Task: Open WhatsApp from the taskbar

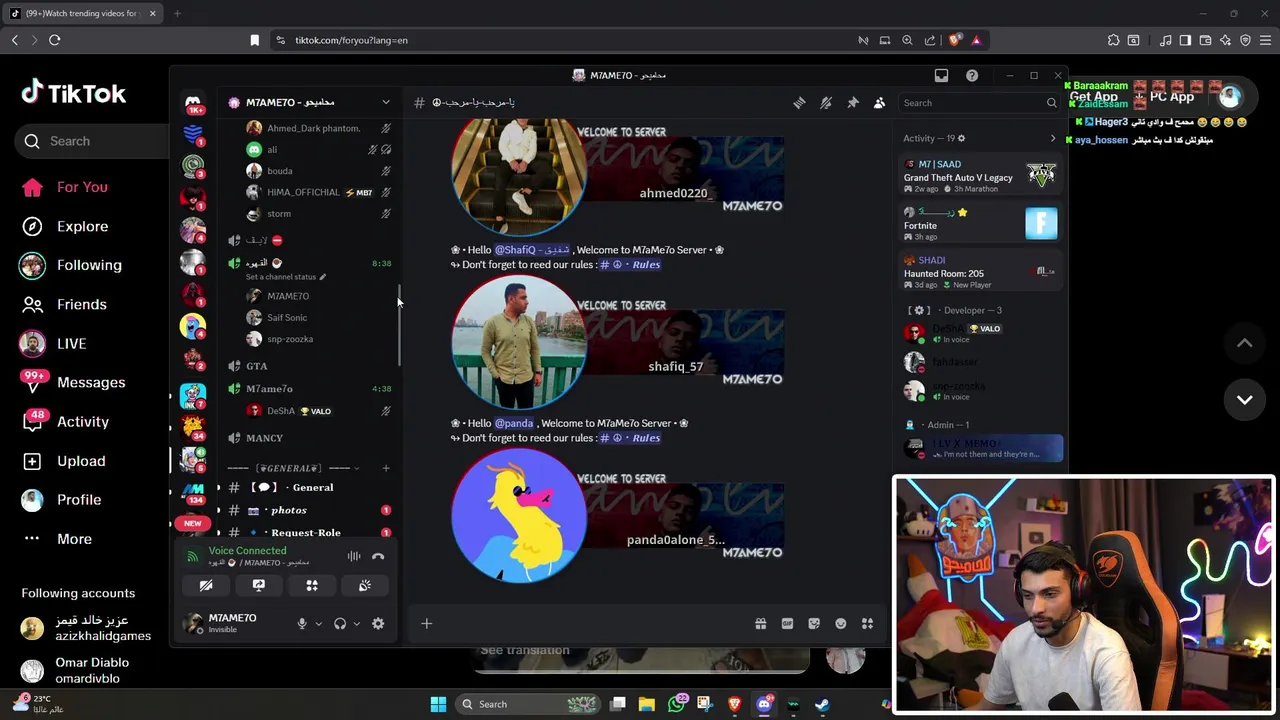Action: (x=677, y=704)
